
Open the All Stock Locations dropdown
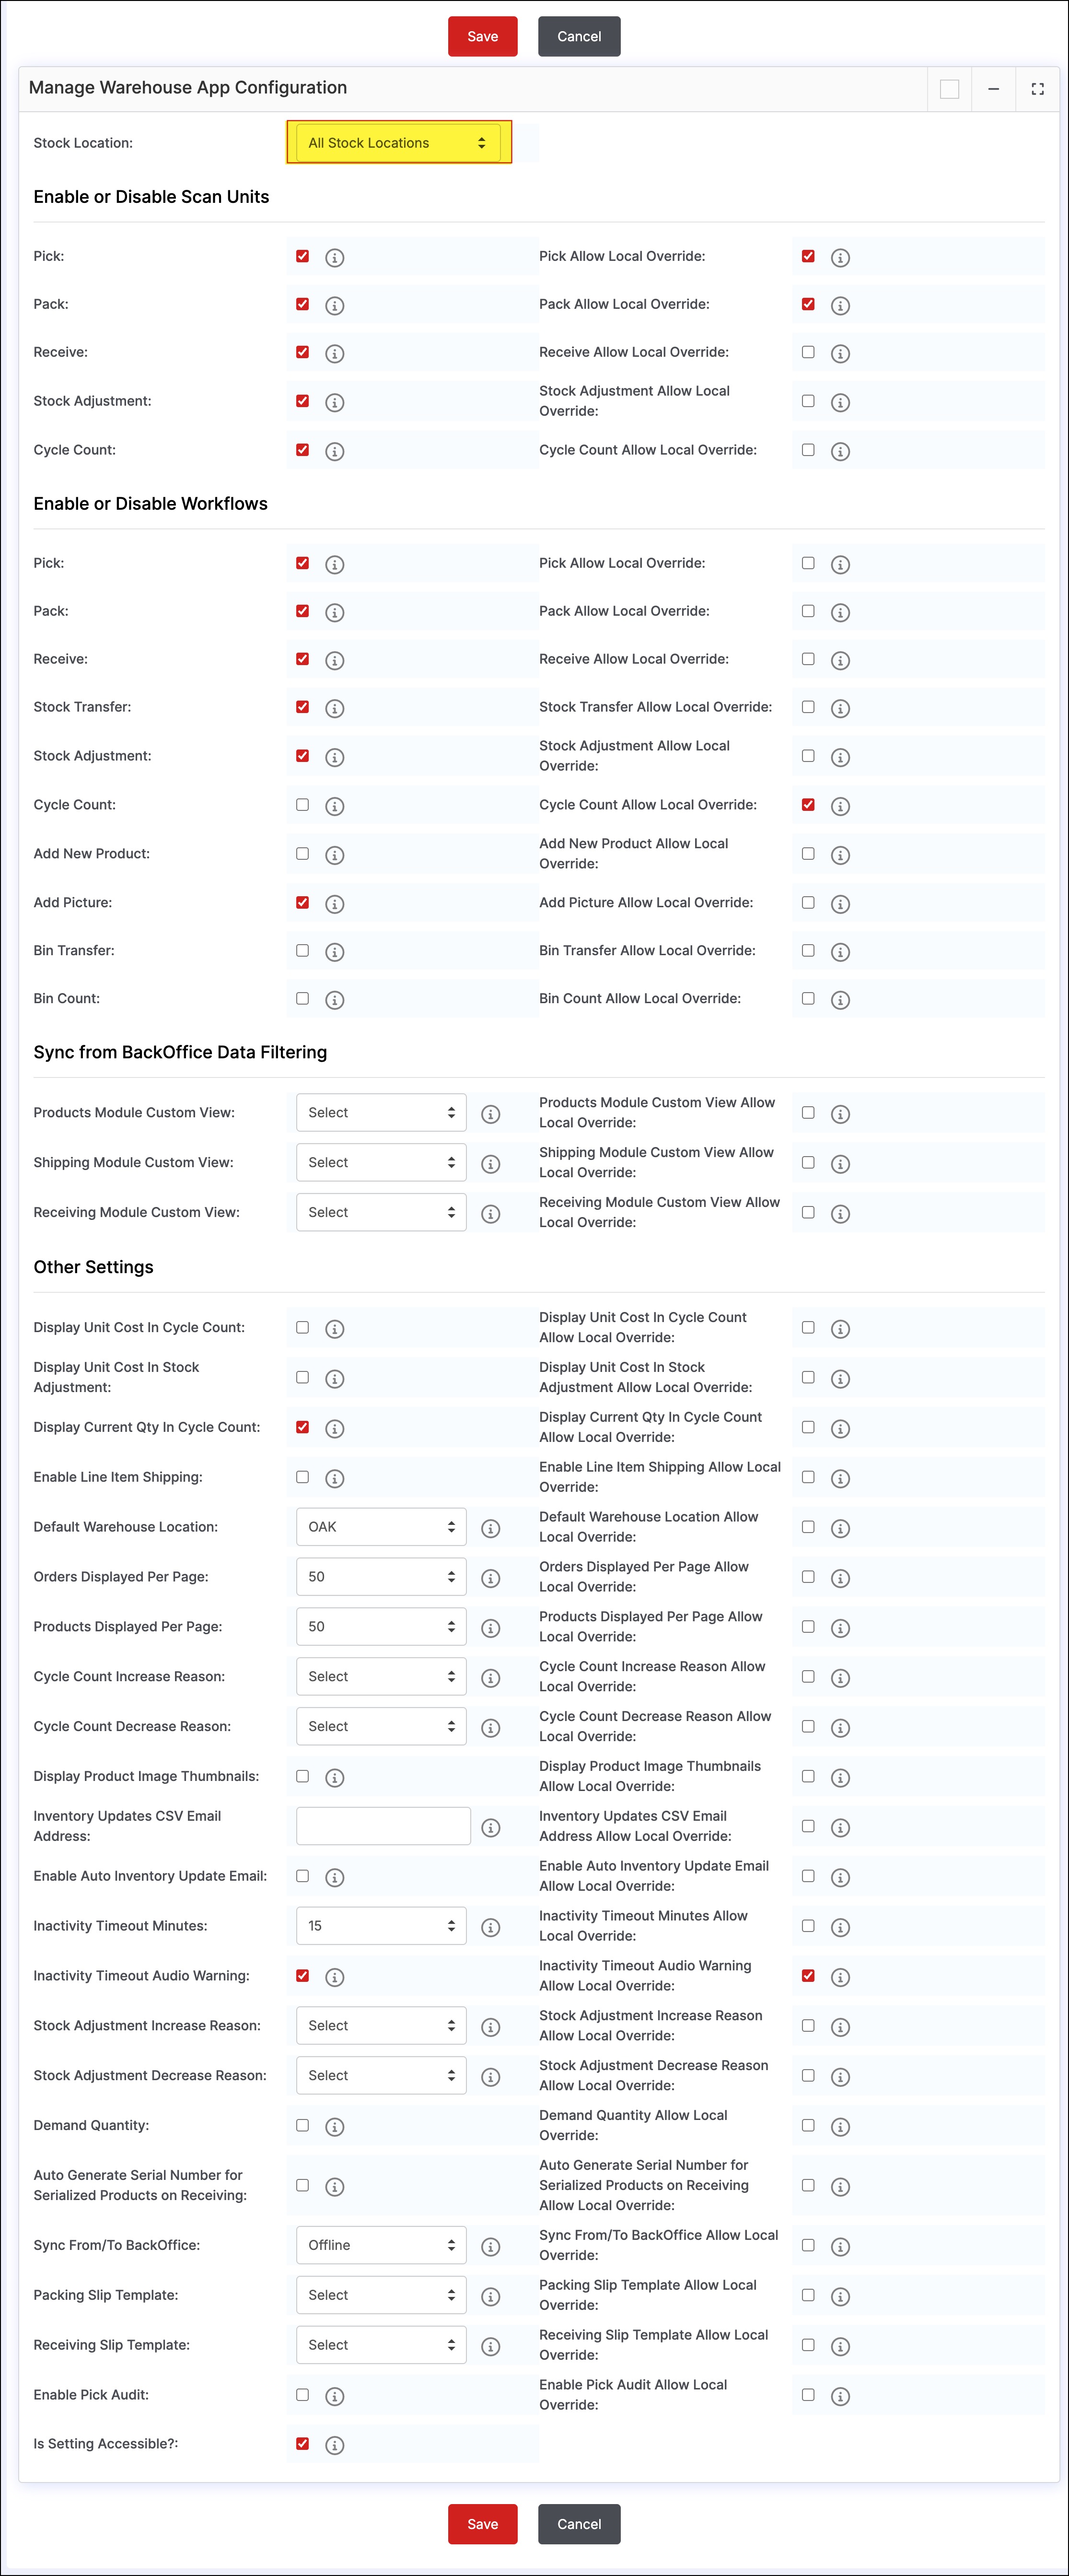coord(398,143)
